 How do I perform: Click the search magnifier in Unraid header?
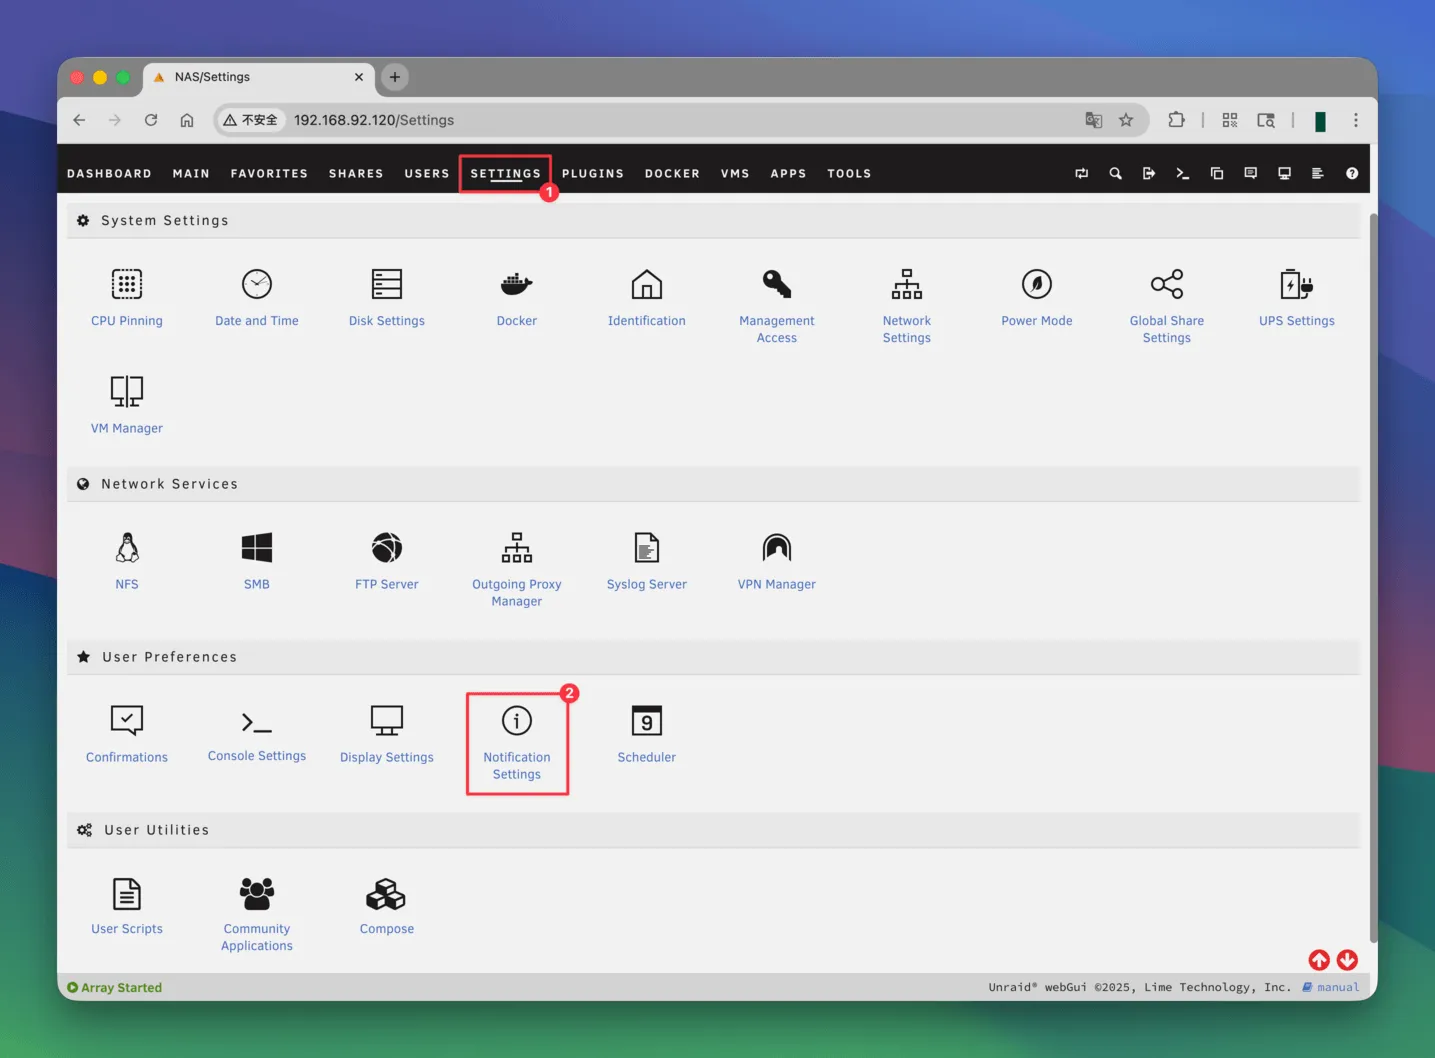pos(1115,173)
